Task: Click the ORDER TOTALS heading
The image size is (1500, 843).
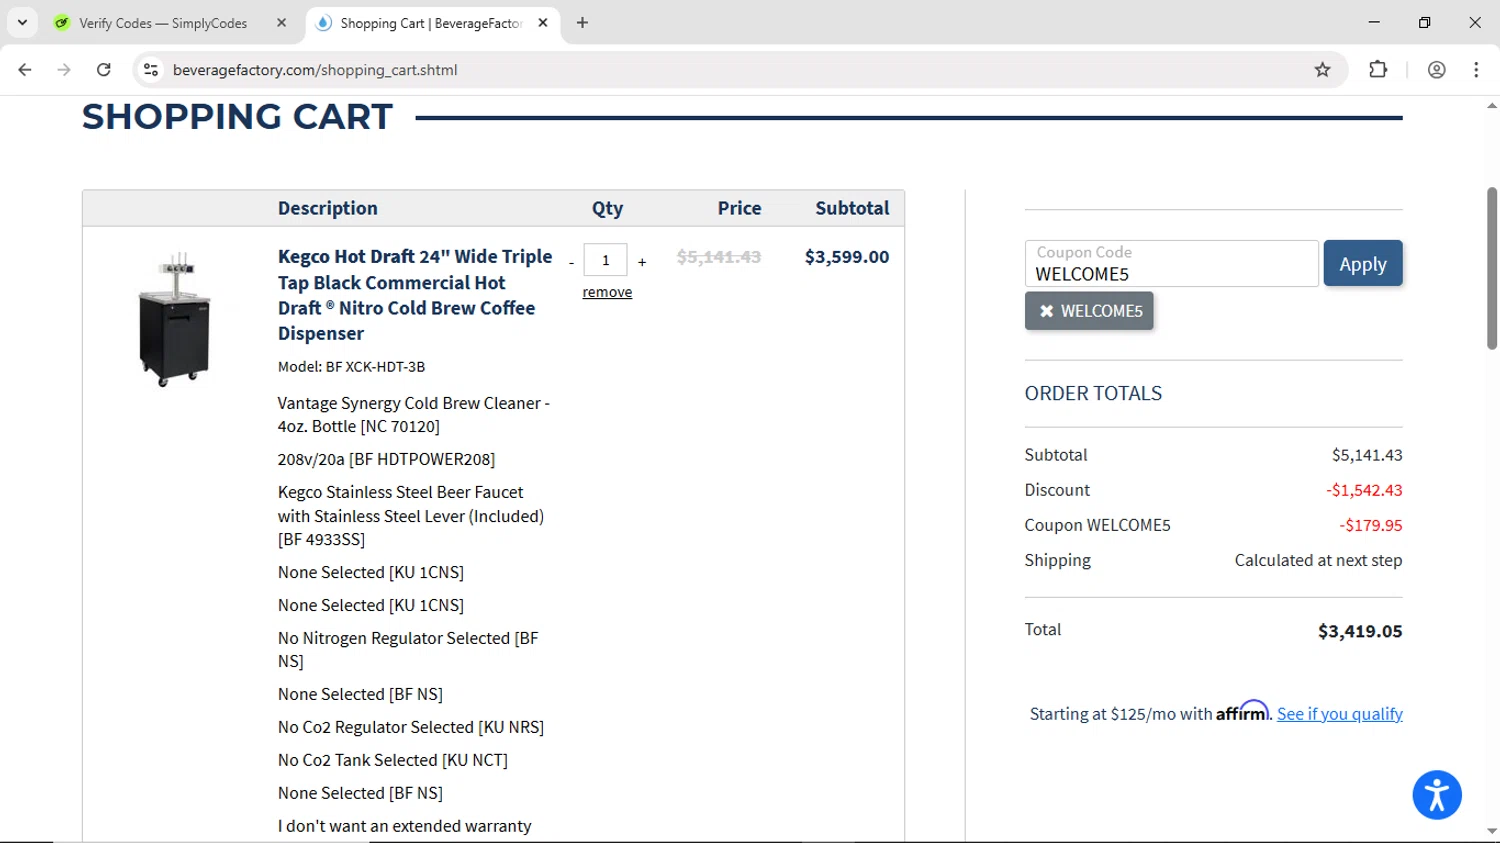Action: coord(1093,393)
